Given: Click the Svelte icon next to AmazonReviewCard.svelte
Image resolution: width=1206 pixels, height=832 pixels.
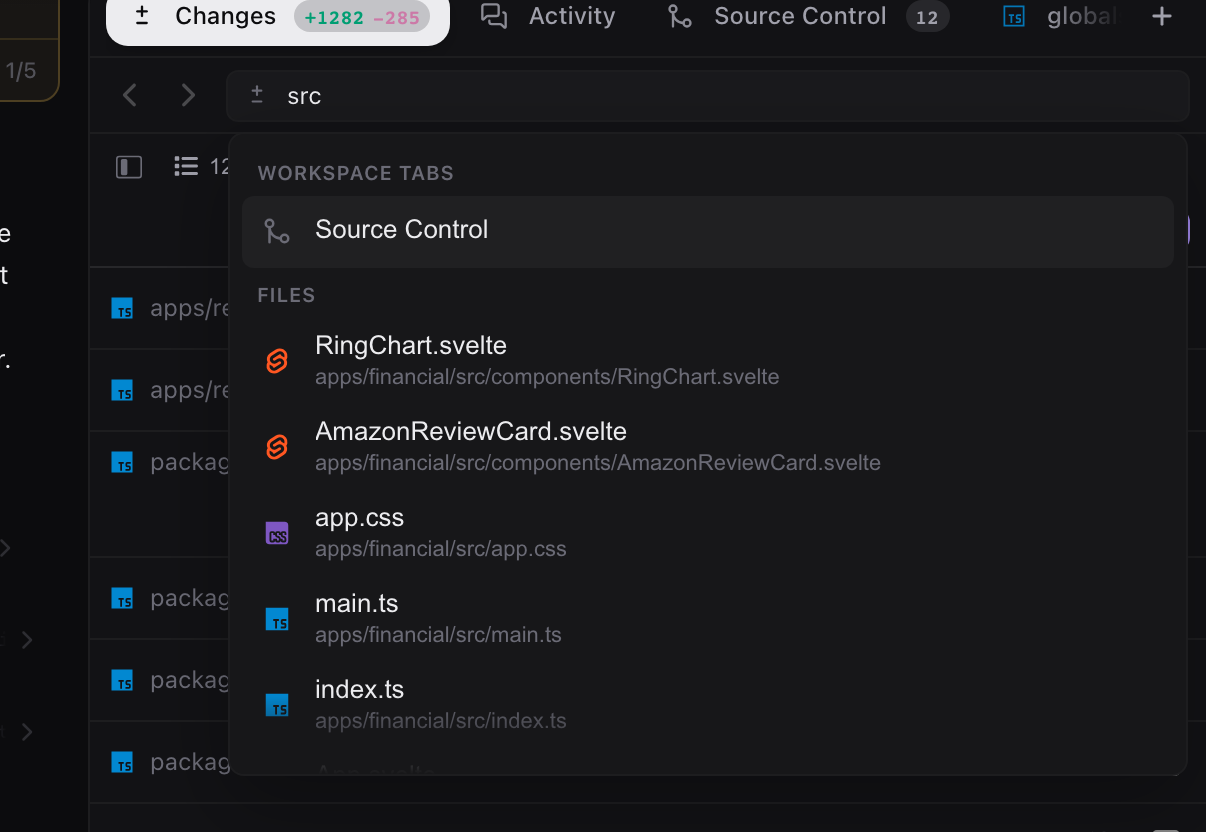Looking at the screenshot, I should tap(277, 447).
